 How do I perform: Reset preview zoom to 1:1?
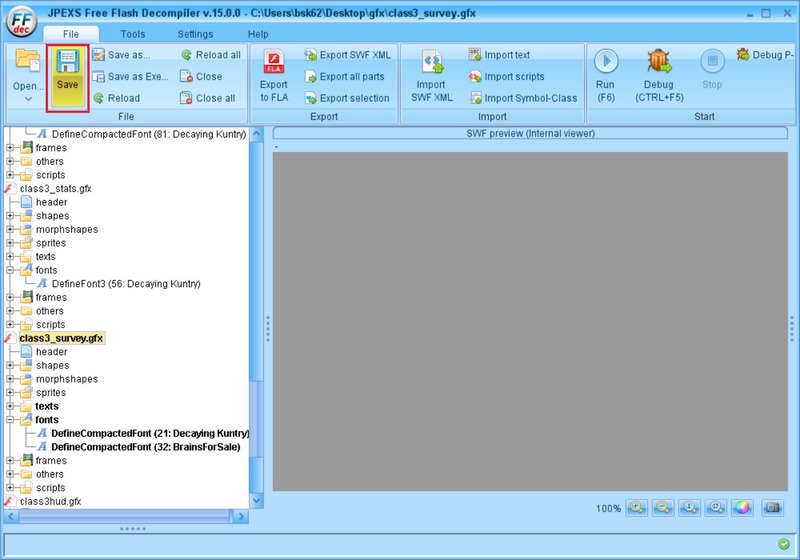(689, 507)
